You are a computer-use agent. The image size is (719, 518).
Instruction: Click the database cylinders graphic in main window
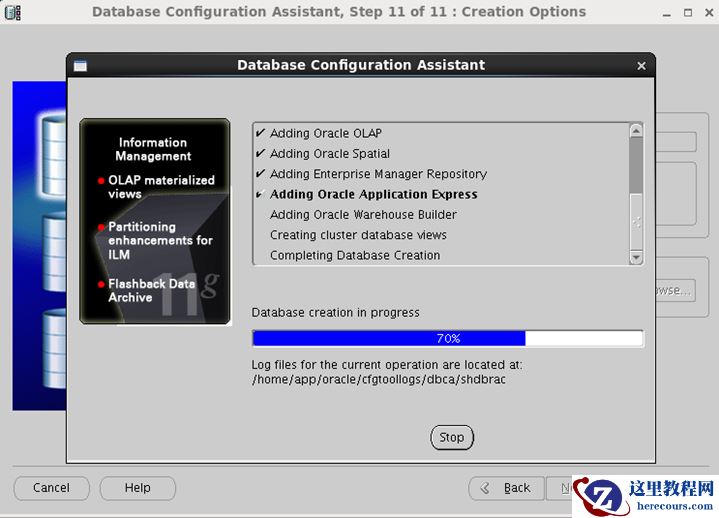(39, 246)
